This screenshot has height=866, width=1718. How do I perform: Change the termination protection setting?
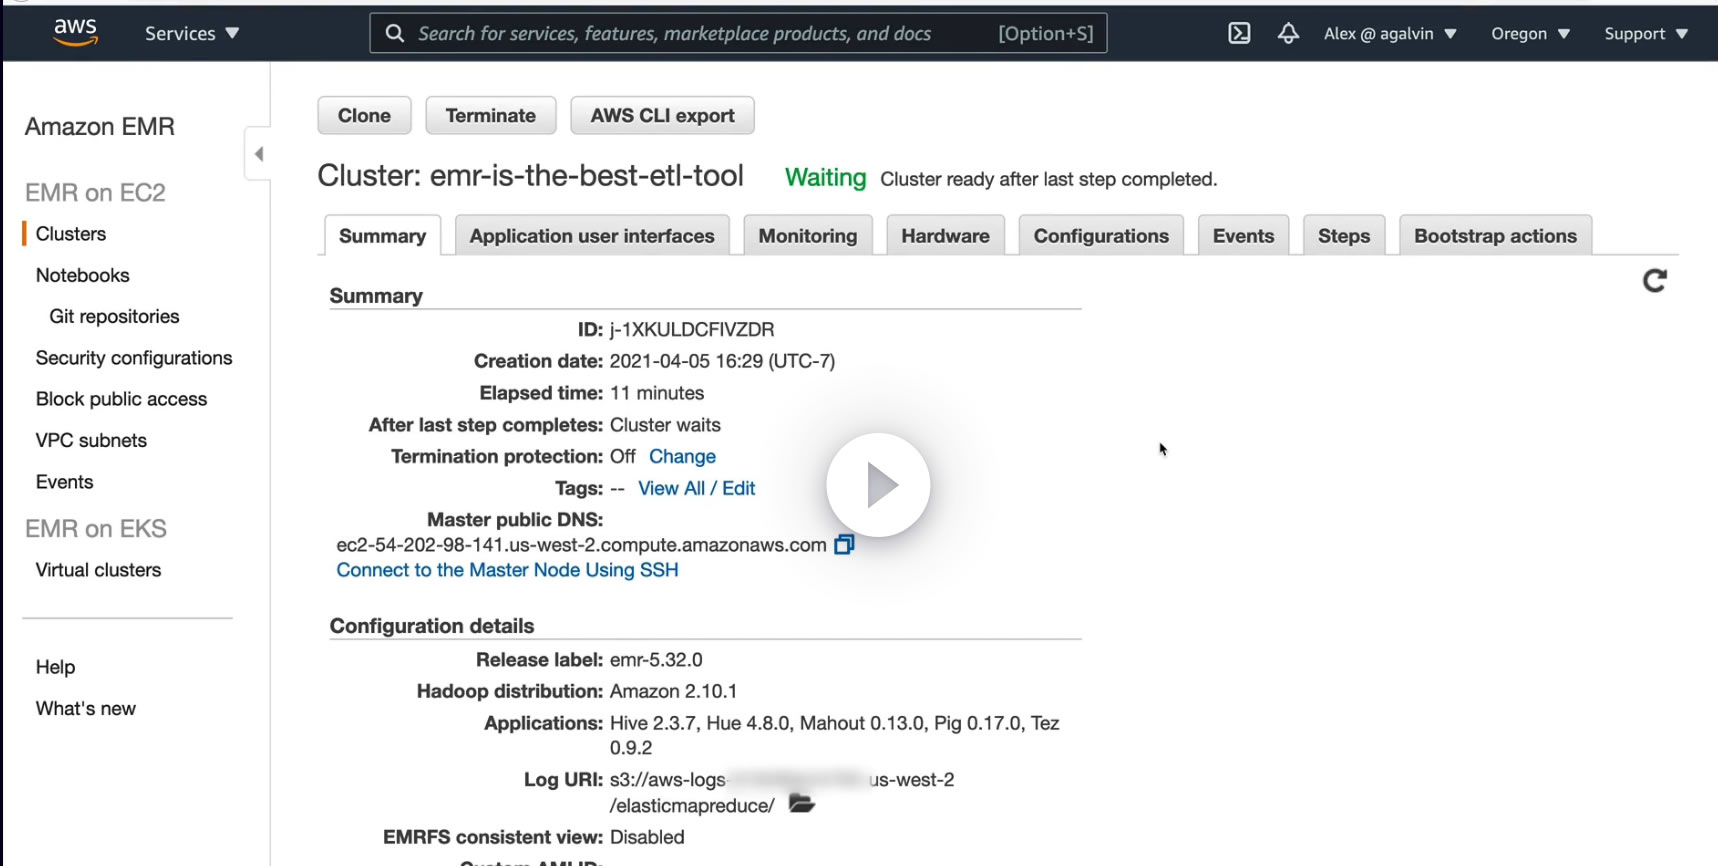(x=682, y=456)
